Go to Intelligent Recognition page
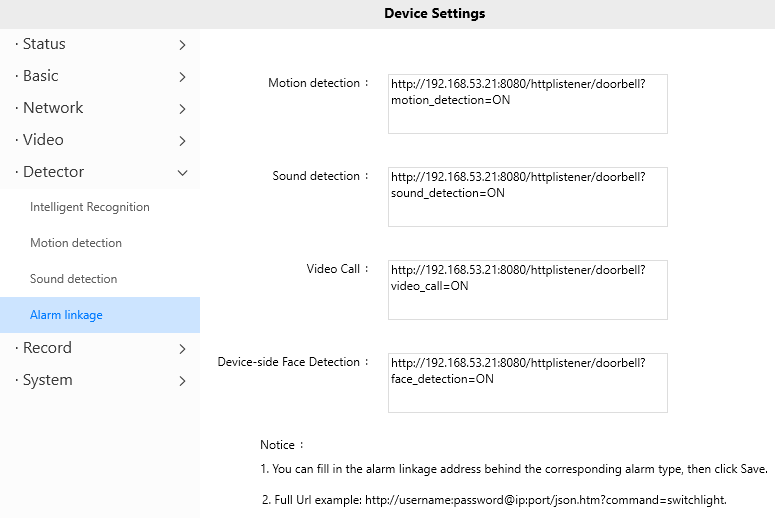Viewport: 775px width, 518px height. [x=90, y=207]
